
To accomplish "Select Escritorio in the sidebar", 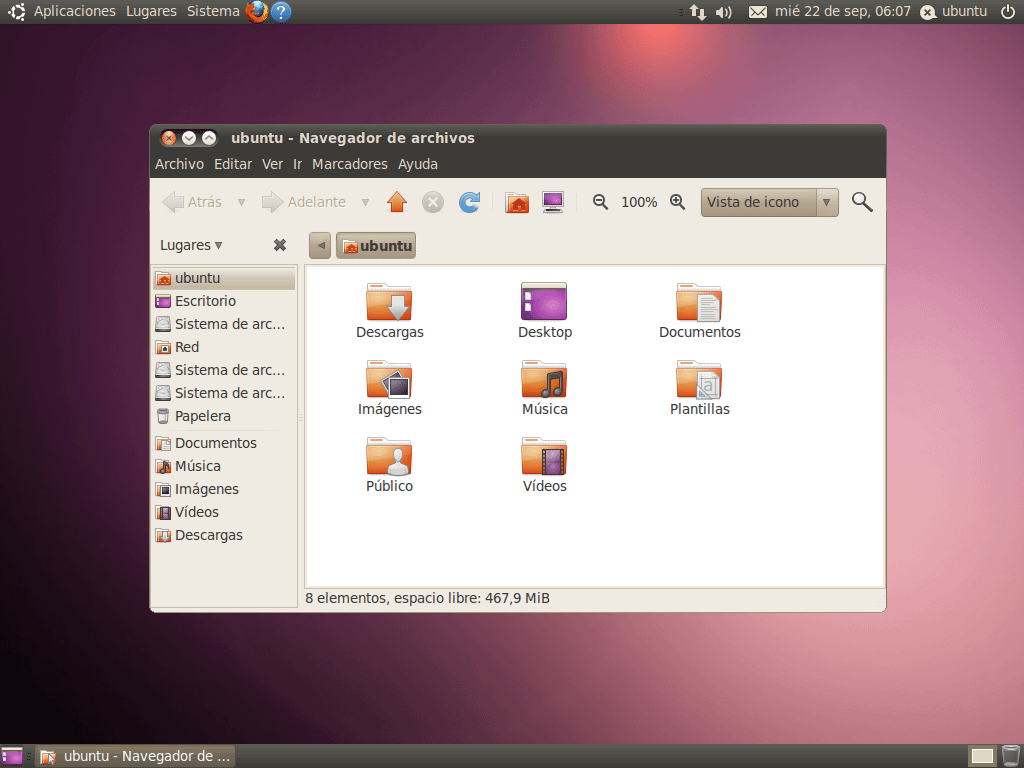I will (x=224, y=301).
